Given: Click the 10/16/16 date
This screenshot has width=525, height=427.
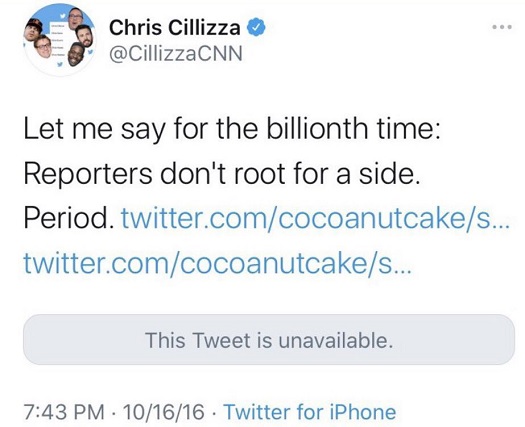Looking at the screenshot, I should [163, 412].
